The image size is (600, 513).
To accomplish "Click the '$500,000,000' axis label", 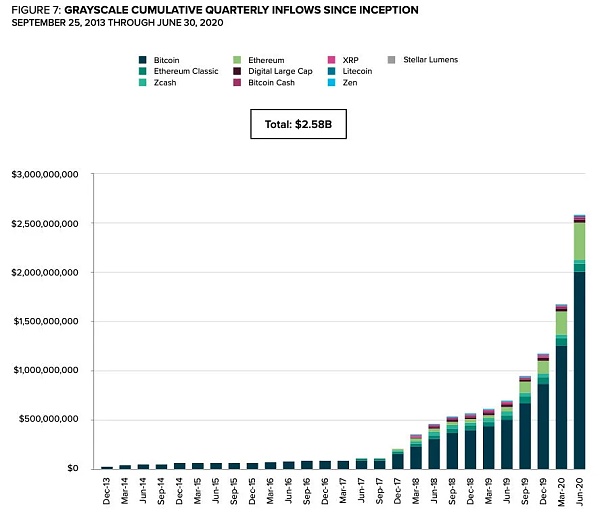I will coord(49,419).
